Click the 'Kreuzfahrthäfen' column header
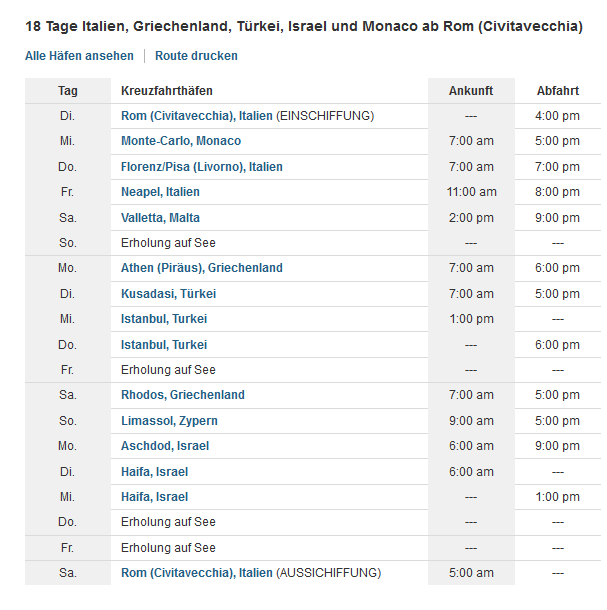 click(x=167, y=91)
